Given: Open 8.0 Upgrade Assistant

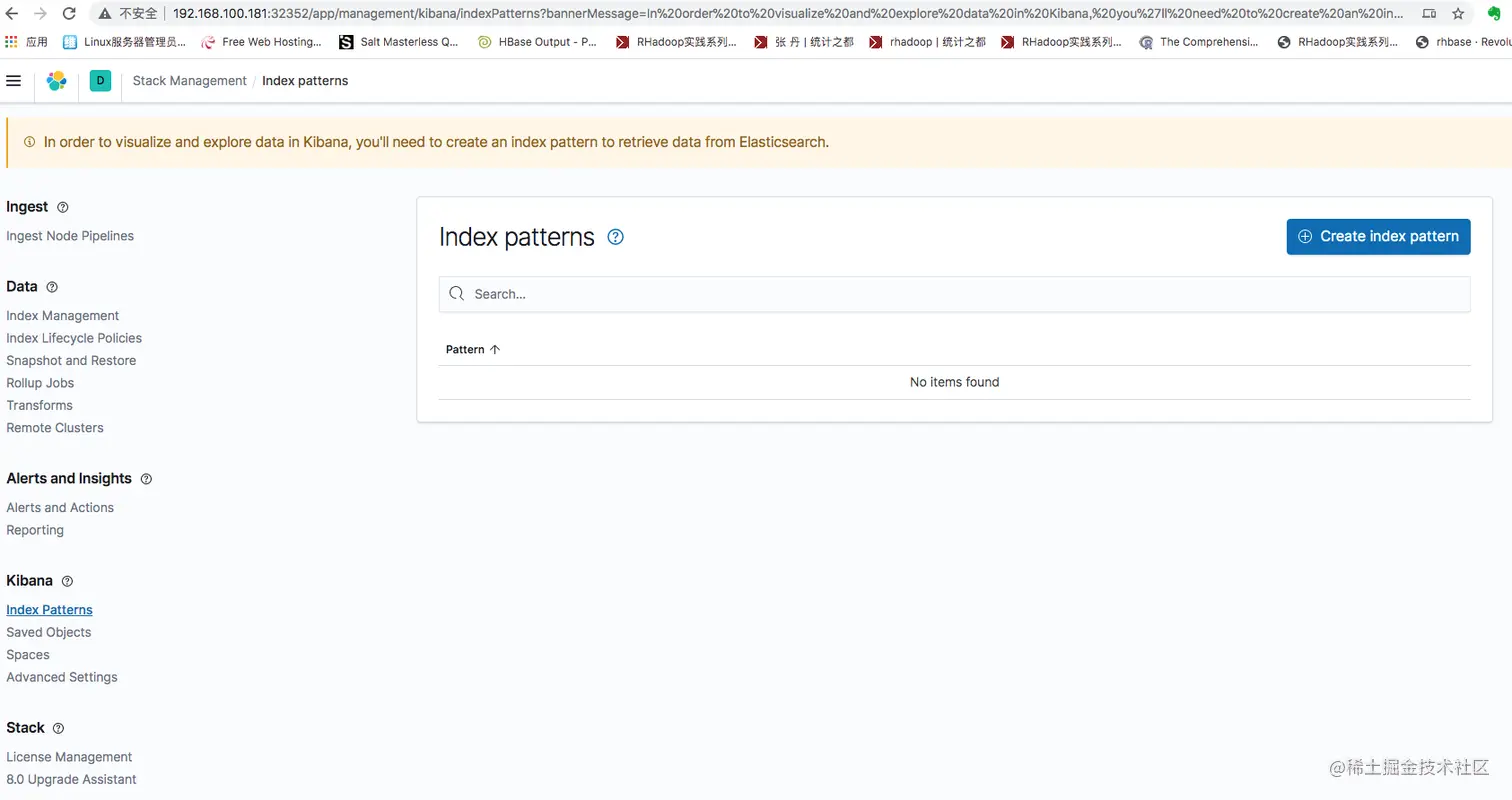Looking at the screenshot, I should point(71,780).
